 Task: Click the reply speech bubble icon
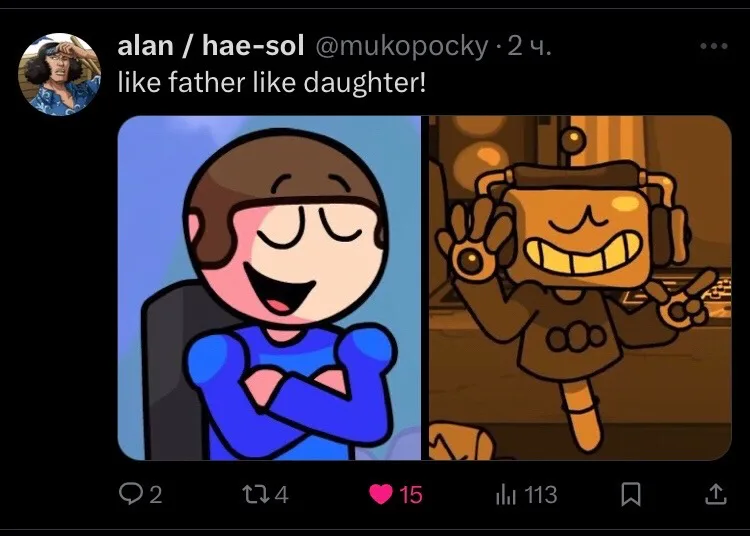tap(129, 494)
